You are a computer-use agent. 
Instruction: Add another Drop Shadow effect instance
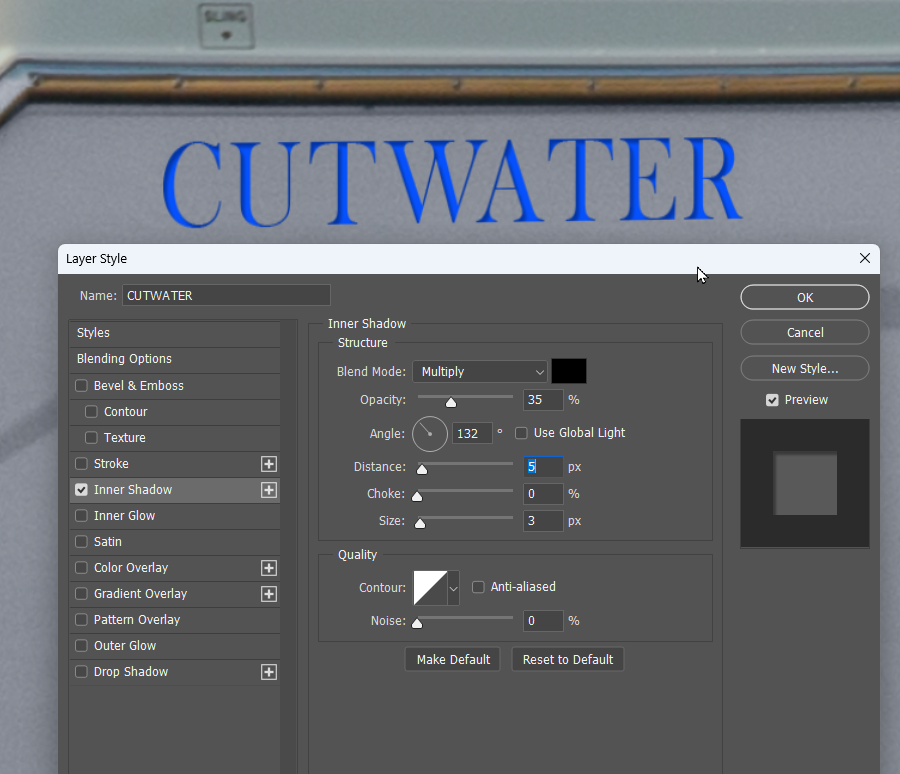click(268, 671)
